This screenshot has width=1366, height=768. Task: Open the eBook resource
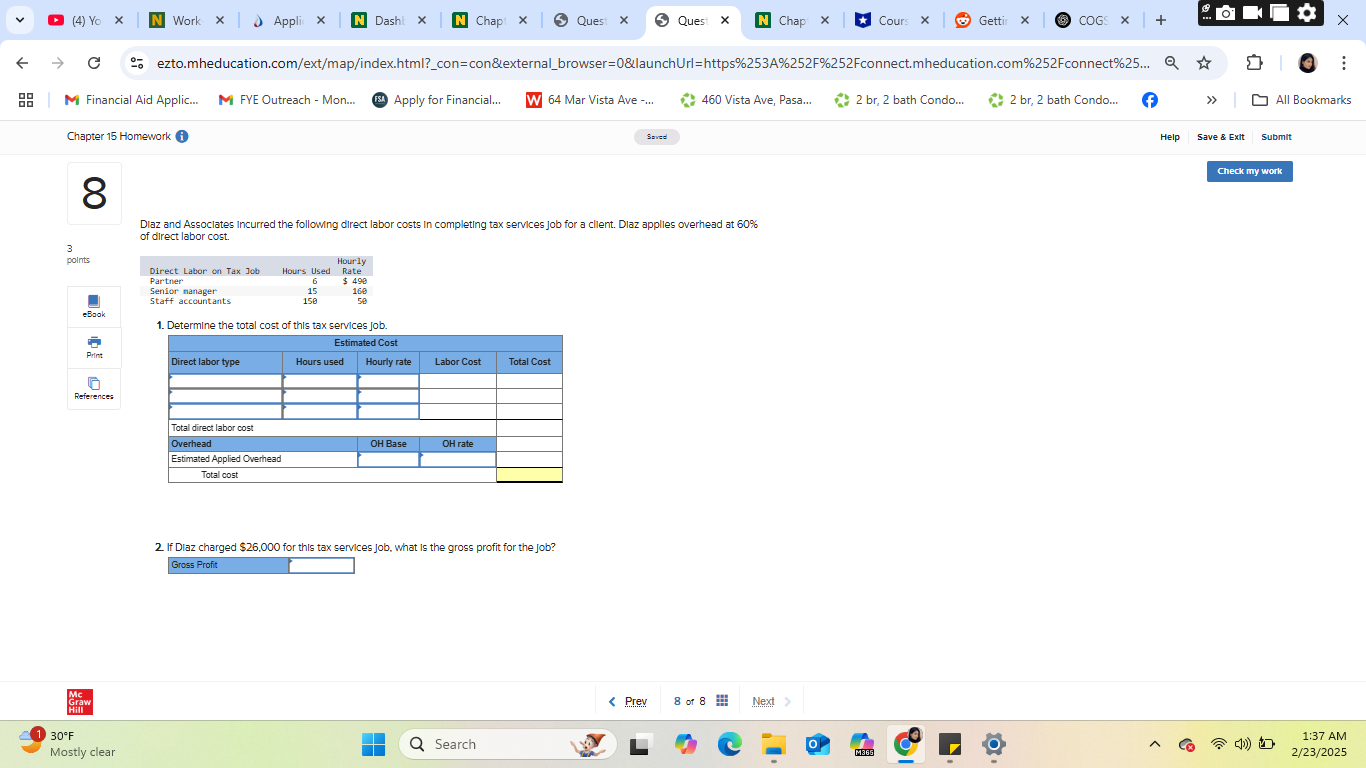(94, 306)
